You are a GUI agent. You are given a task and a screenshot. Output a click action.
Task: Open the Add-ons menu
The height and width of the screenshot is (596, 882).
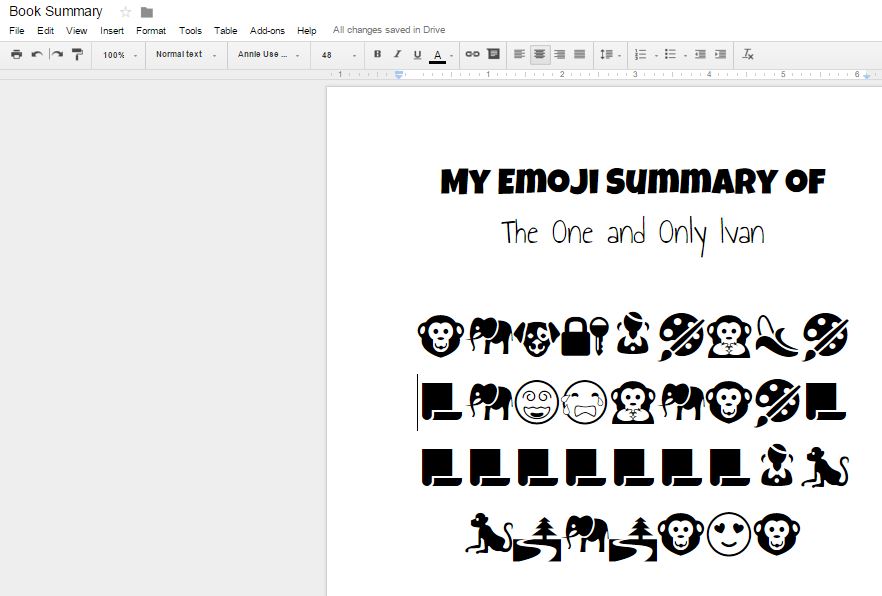coord(267,30)
